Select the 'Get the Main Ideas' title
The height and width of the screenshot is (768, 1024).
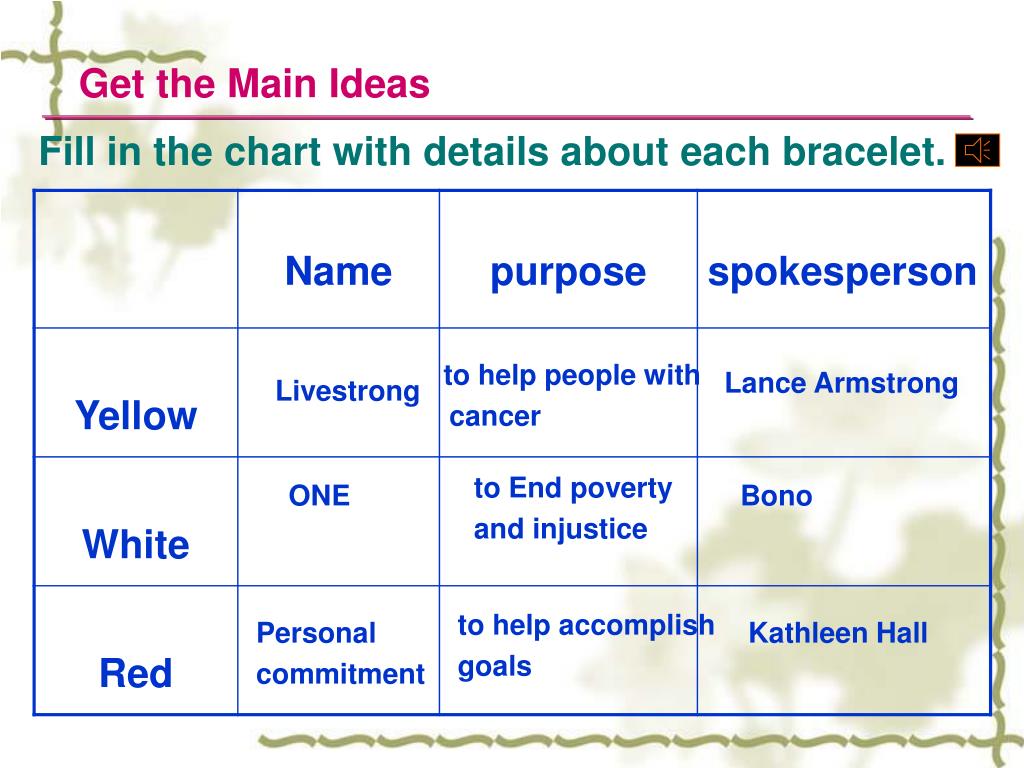pos(254,84)
